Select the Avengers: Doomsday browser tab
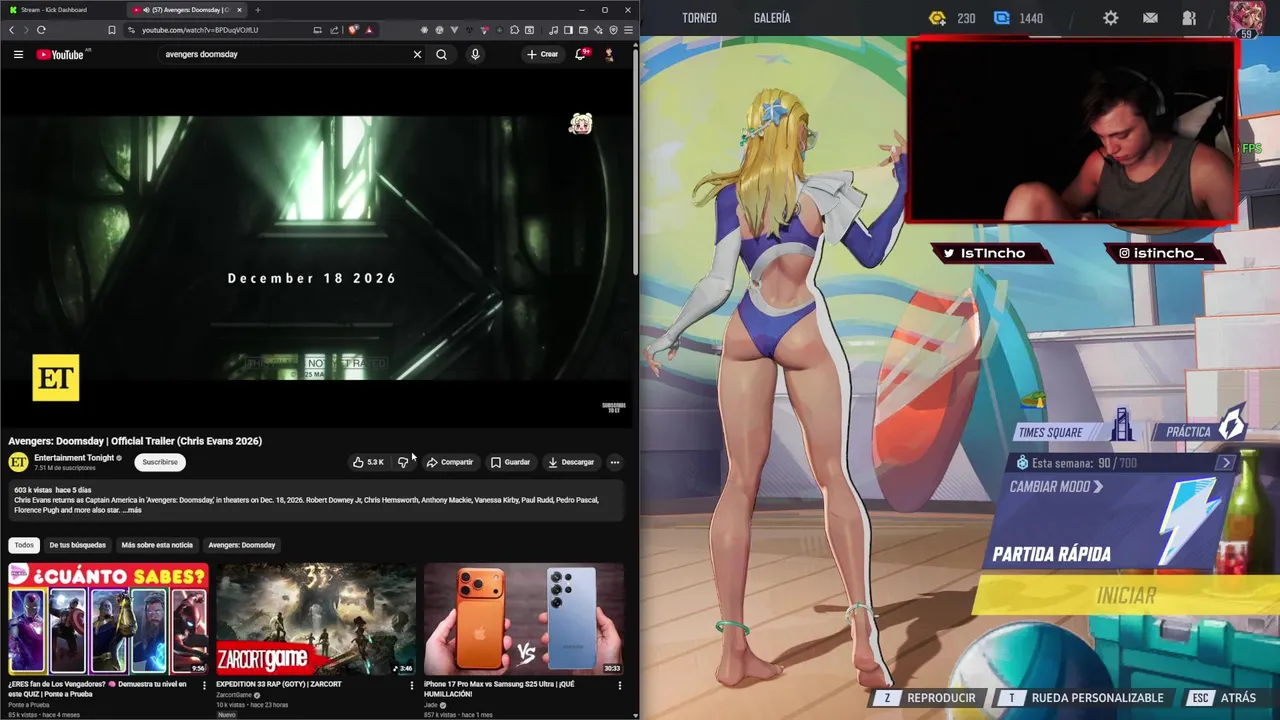The image size is (1280, 720). pos(188,10)
